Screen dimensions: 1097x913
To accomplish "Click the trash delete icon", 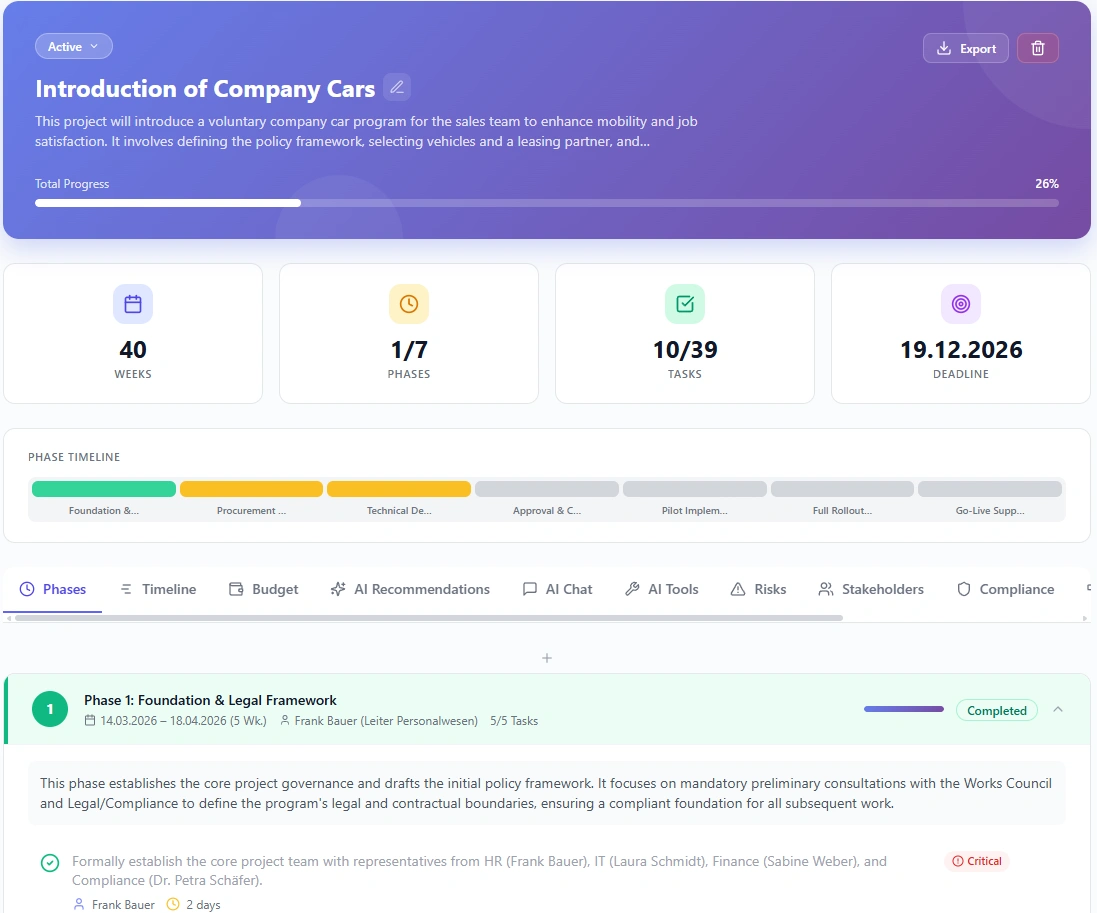I will tap(1037, 47).
